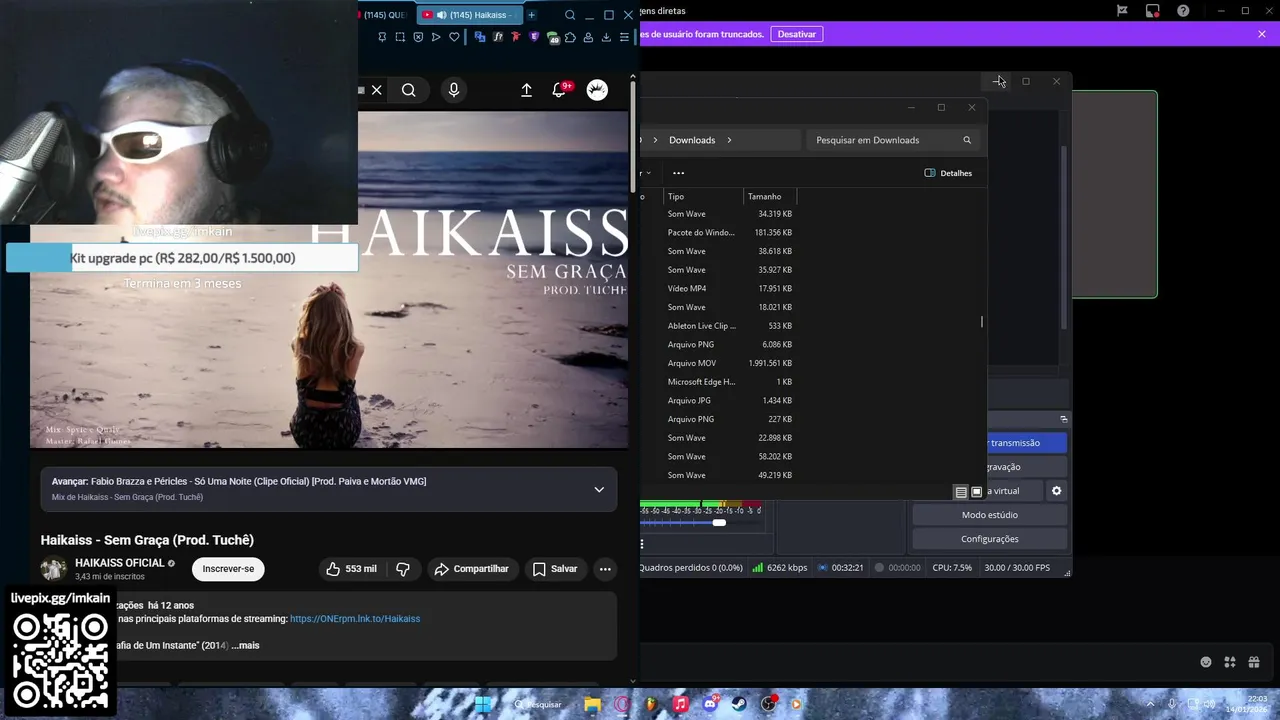
Task: Open the YouTube account avatar menu
Action: [597, 90]
